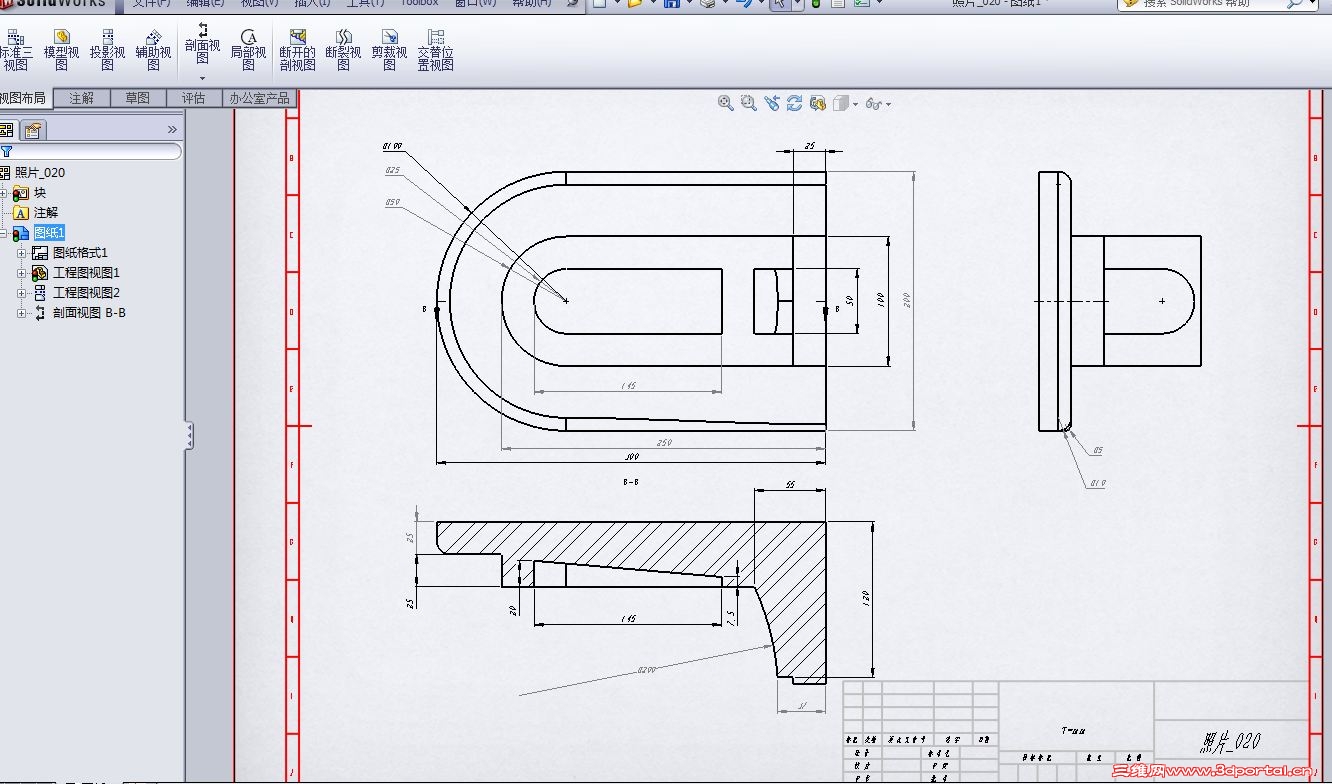Expand the 块 blocks folder node

(3, 193)
